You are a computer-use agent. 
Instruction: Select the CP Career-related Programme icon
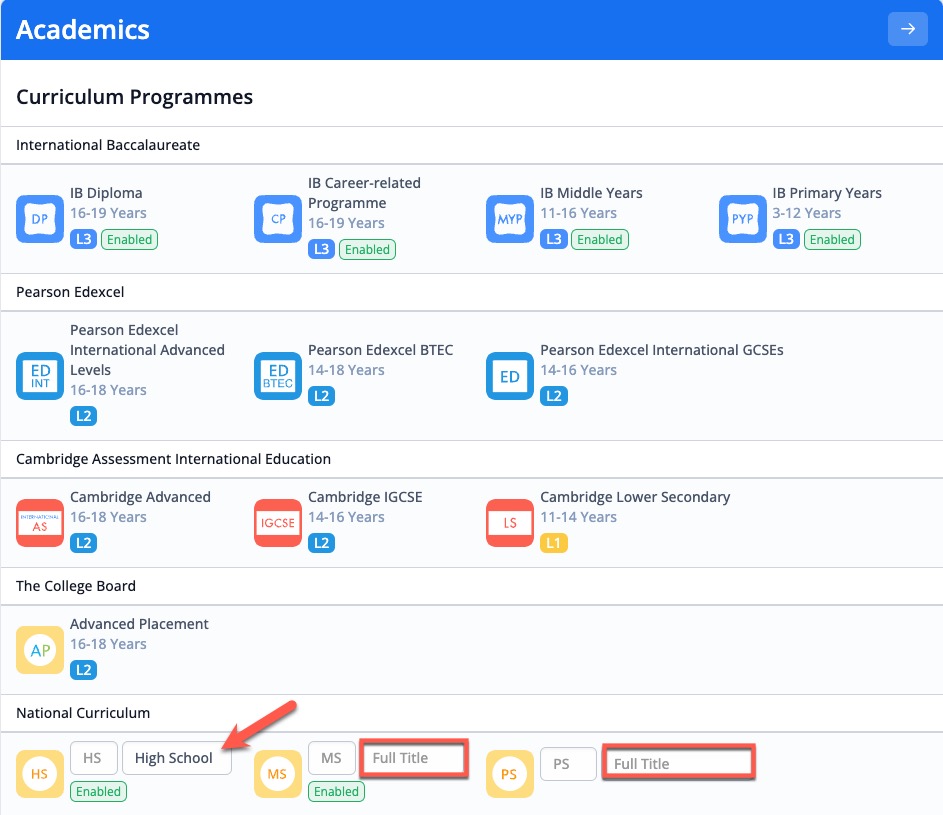click(x=278, y=219)
